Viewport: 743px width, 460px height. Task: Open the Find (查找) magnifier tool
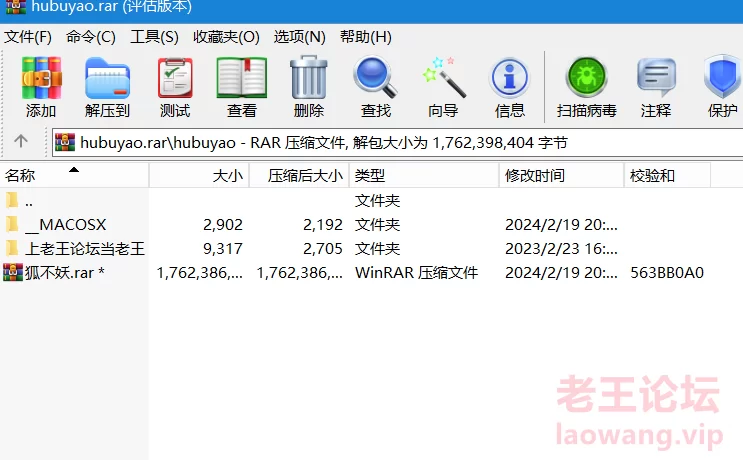point(375,77)
